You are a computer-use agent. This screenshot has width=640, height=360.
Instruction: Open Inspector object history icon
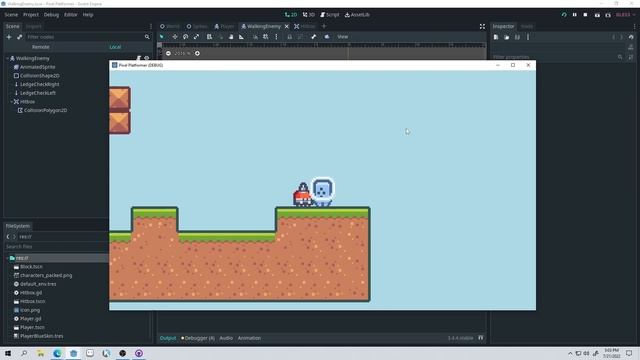[x=631, y=37]
